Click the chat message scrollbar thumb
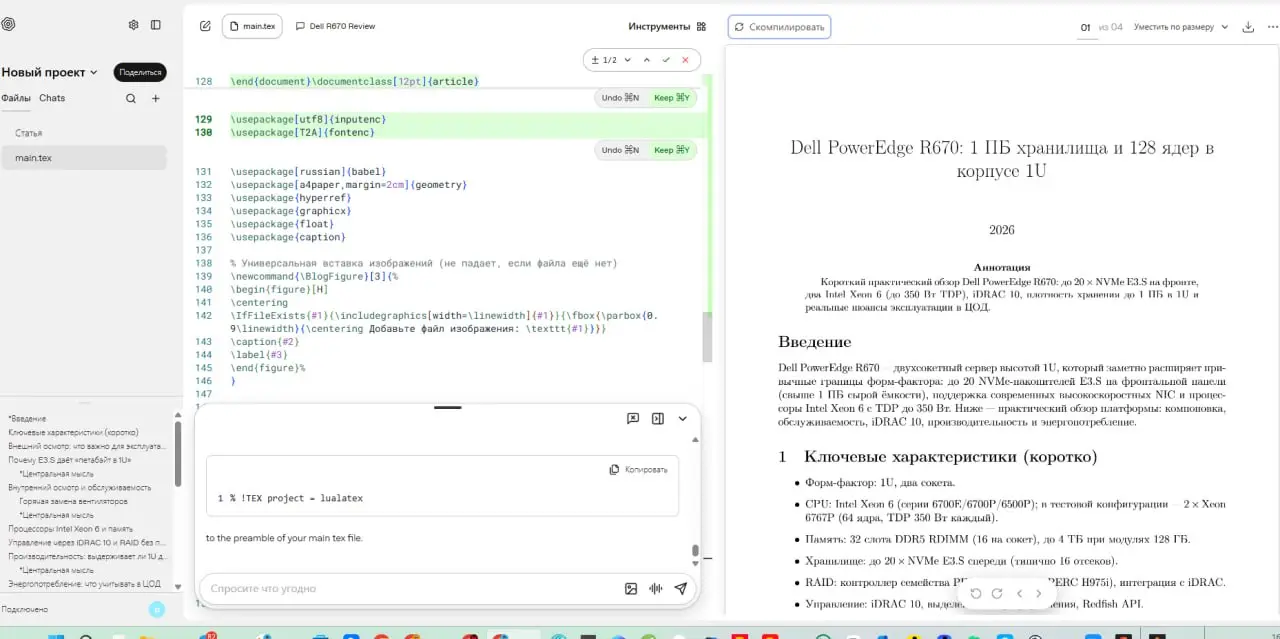The height and width of the screenshot is (639, 1280). (695, 550)
